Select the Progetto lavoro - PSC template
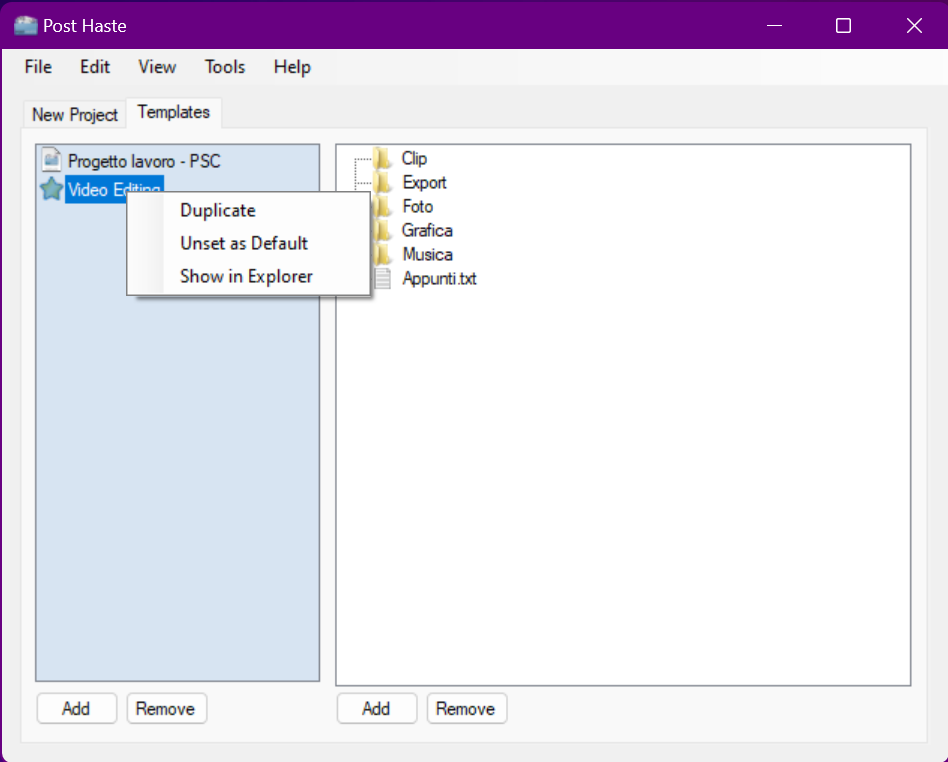This screenshot has width=948, height=762. [144, 161]
